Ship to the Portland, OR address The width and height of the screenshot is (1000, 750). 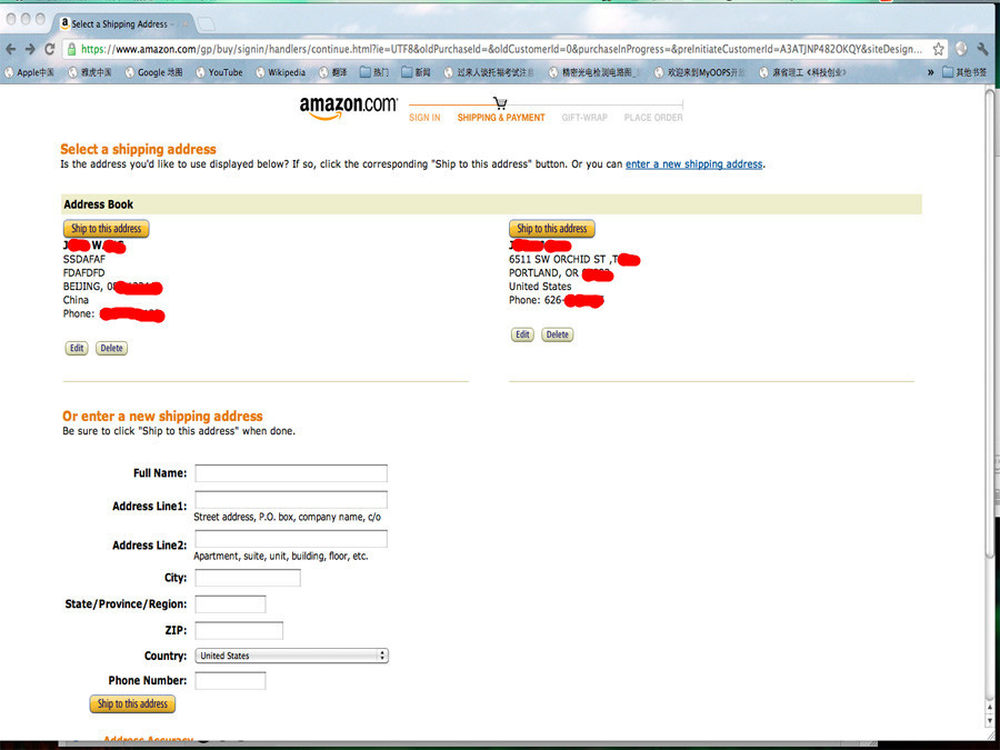pyautogui.click(x=552, y=228)
